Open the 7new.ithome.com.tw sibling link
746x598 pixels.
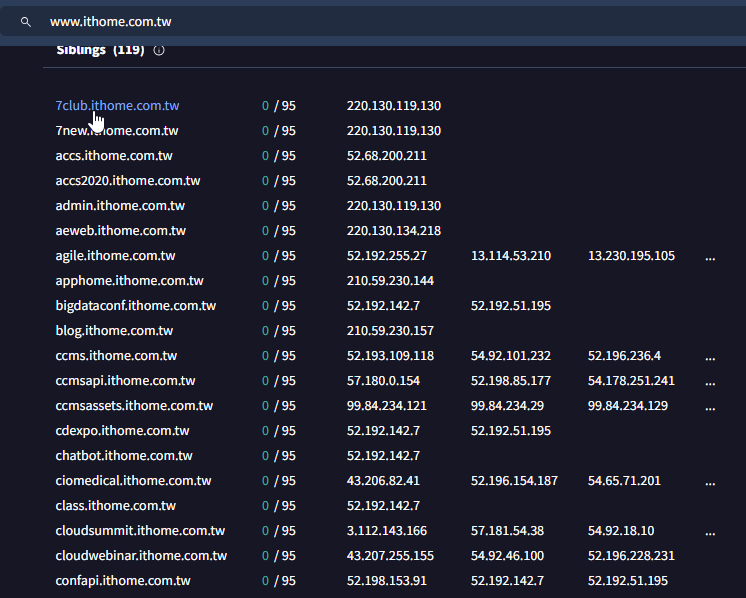[x=117, y=130]
